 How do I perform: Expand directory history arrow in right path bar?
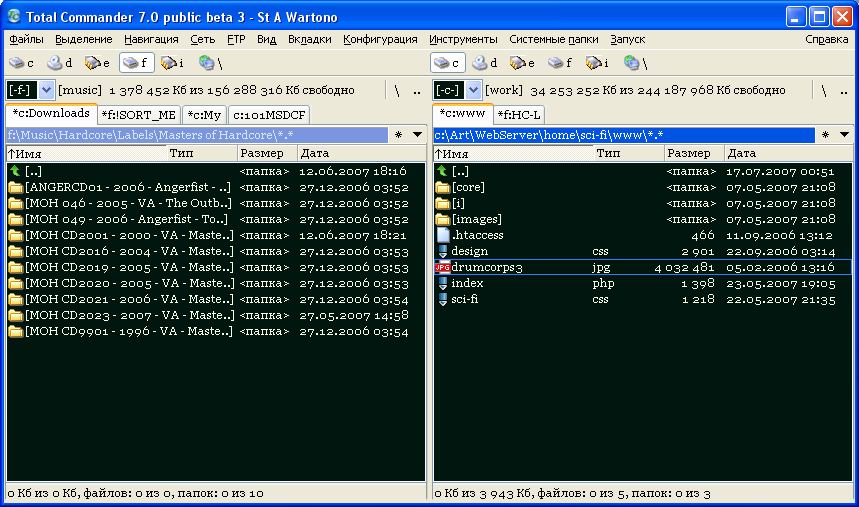click(x=844, y=135)
